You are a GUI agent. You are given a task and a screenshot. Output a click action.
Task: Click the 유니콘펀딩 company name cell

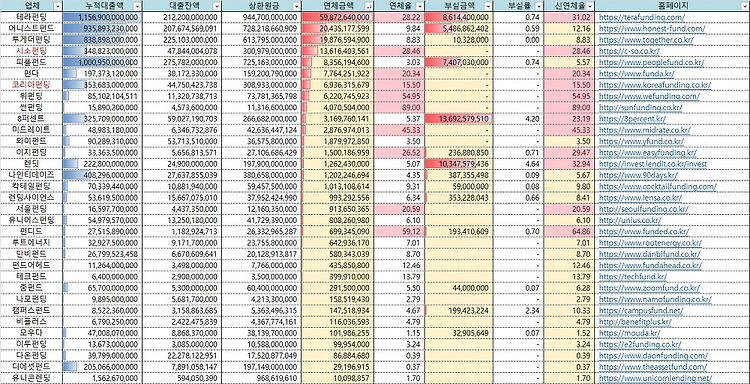coord(32,378)
